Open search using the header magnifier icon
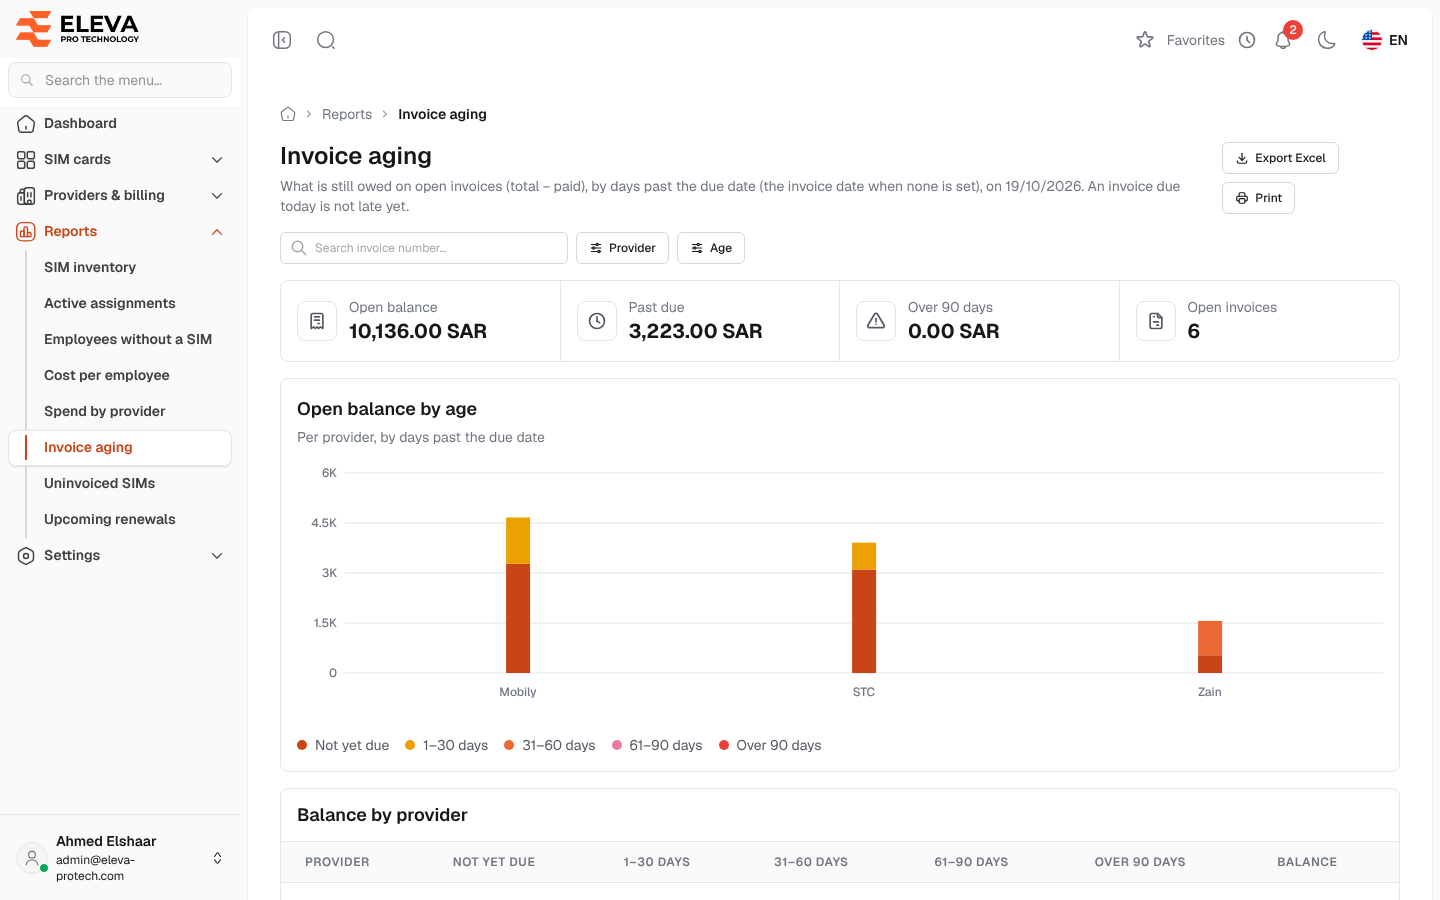Viewport: 1440px width, 900px height. point(326,40)
